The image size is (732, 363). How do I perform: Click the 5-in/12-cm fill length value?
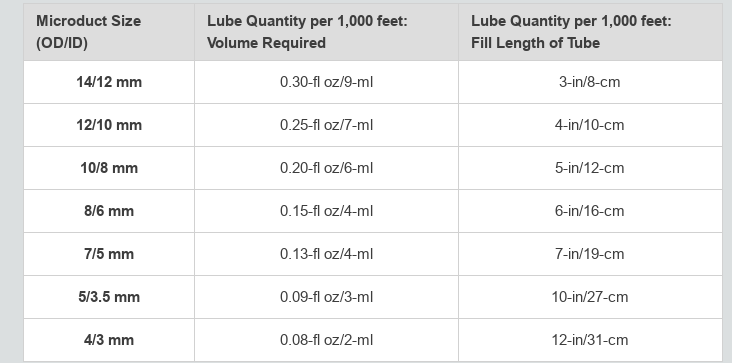coord(590,168)
